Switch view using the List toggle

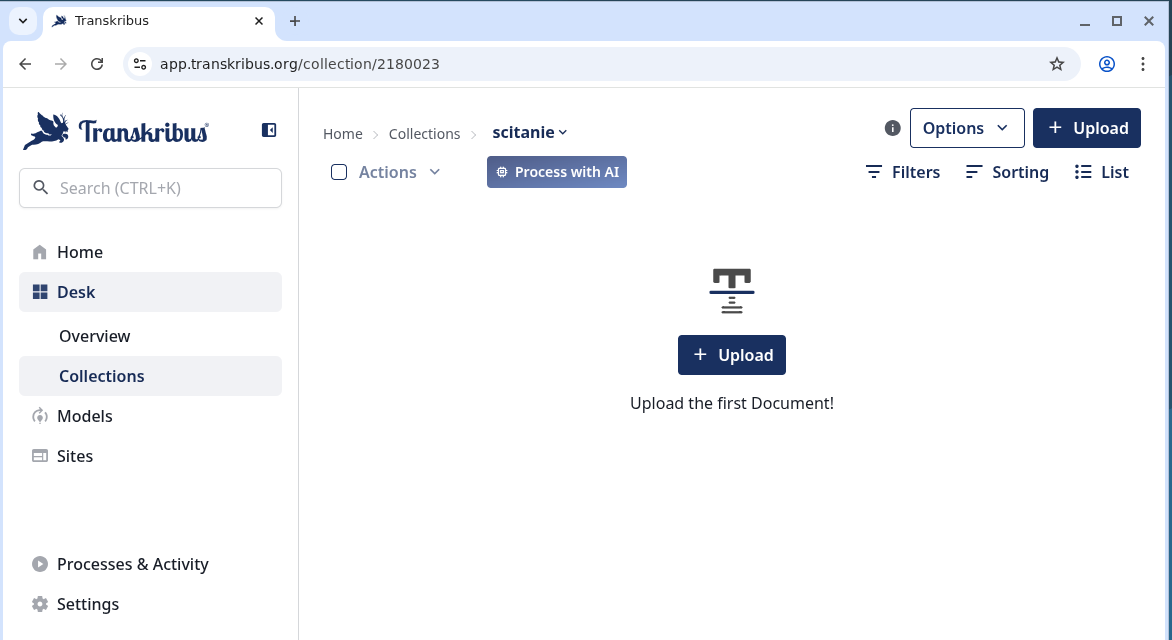click(x=1102, y=172)
